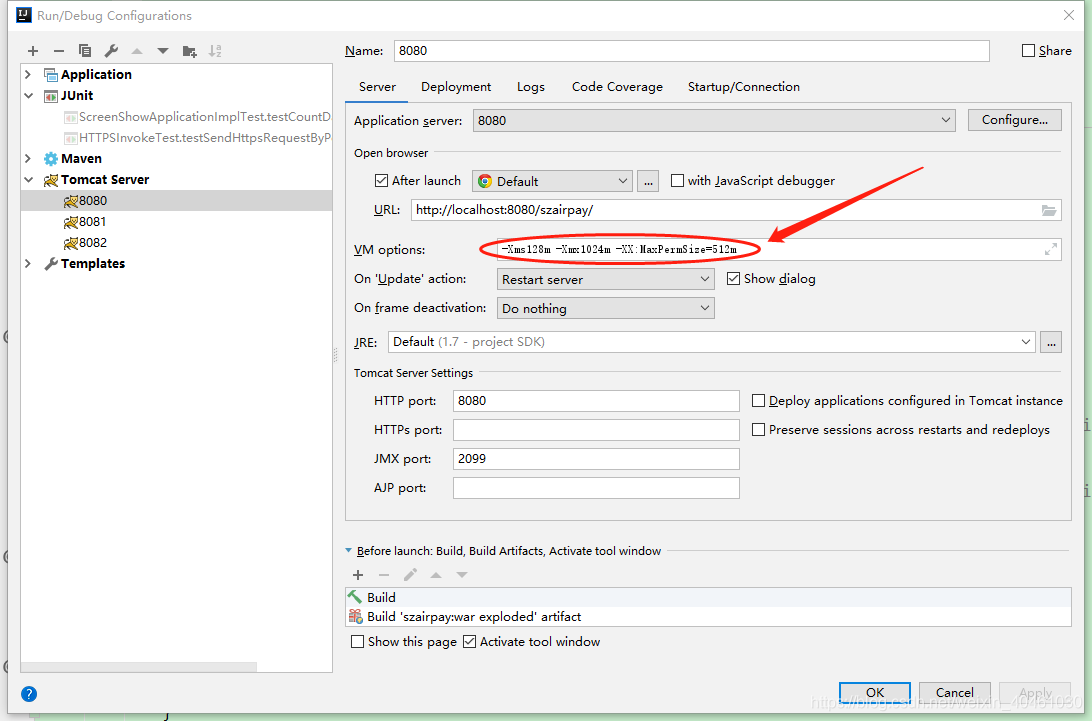Click the JMX port field
This screenshot has width=1092, height=721.
(x=596, y=458)
